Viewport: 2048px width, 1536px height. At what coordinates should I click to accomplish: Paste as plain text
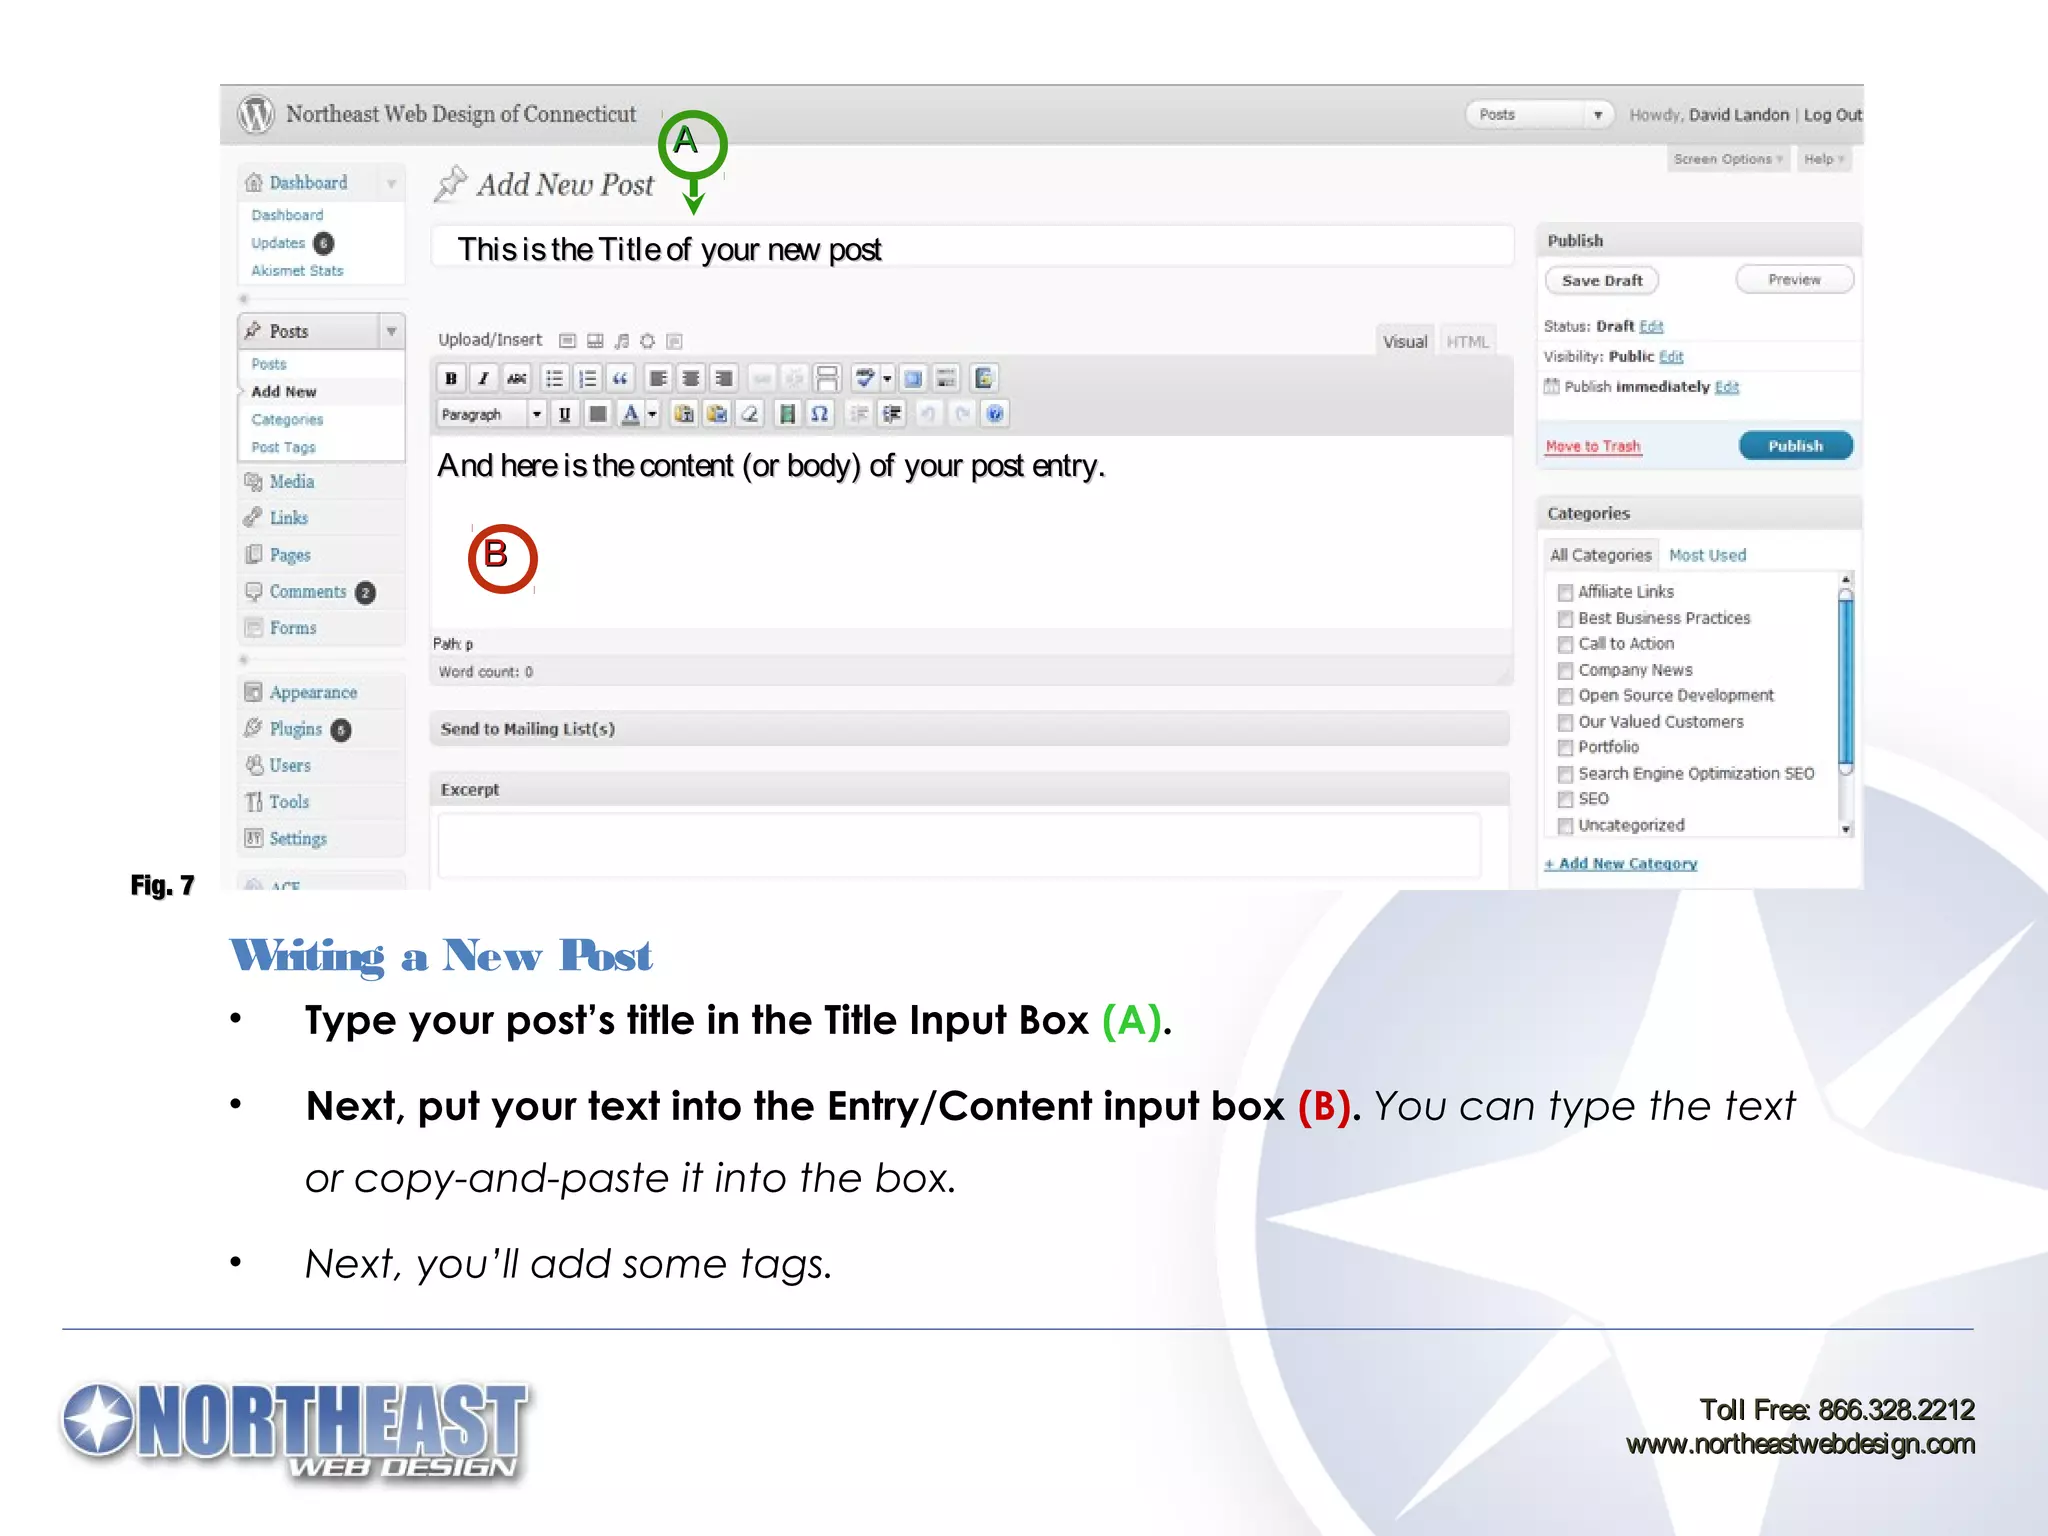point(684,414)
